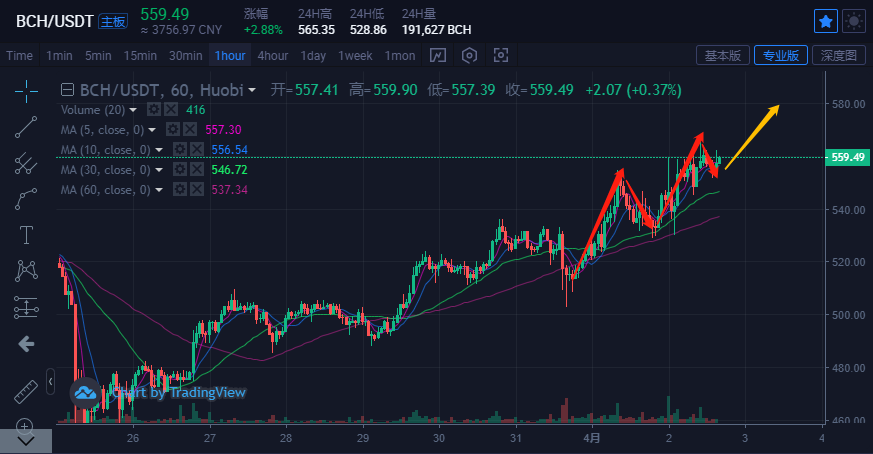Image resolution: width=873 pixels, height=454 pixels.
Task: Open Volume indicator settings gear
Action: [154, 109]
